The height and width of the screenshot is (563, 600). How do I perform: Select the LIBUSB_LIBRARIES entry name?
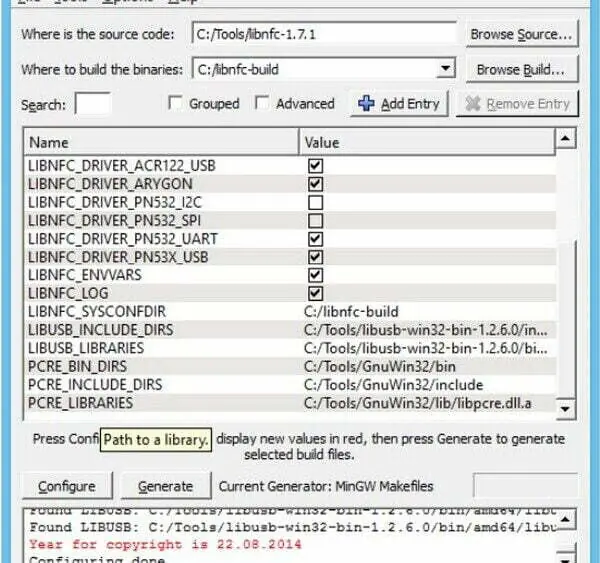tap(86, 348)
